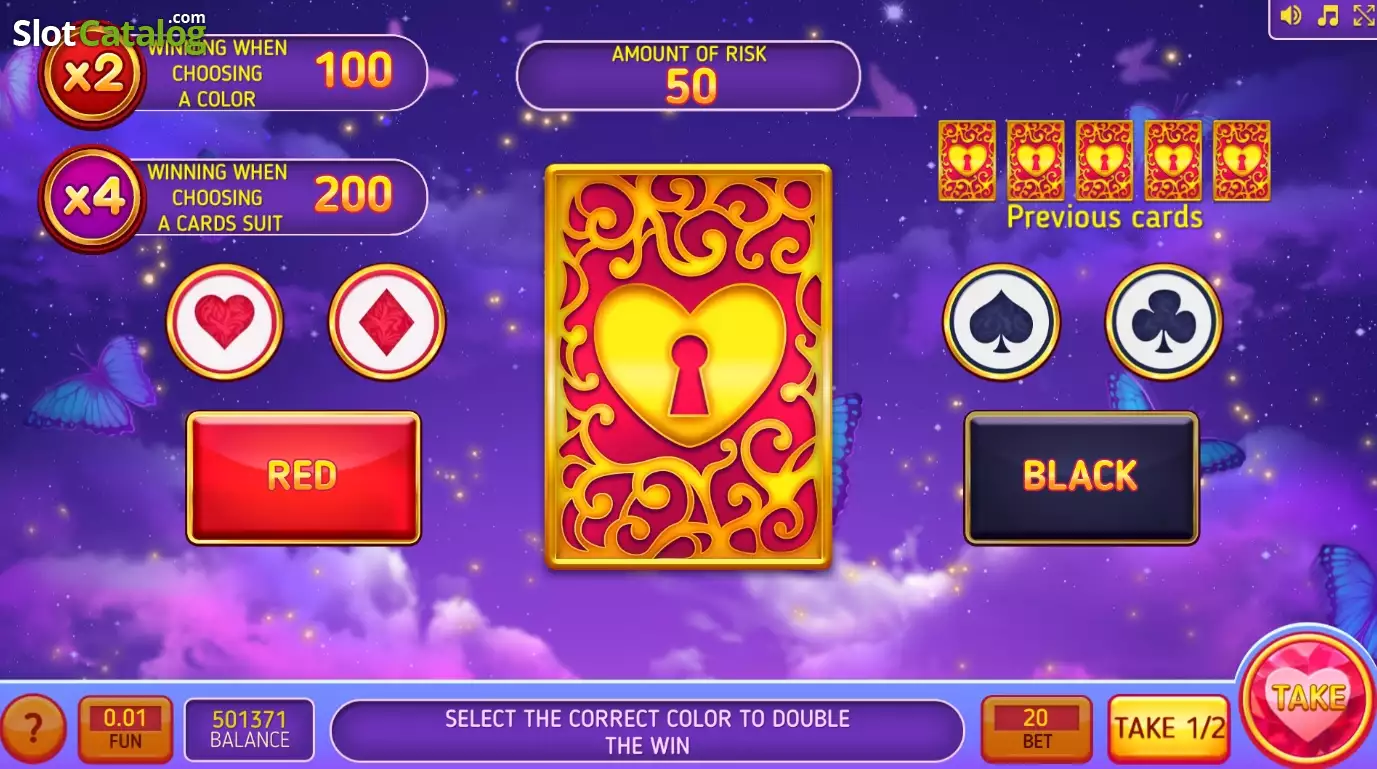The width and height of the screenshot is (1377, 769).
Task: Mute sound with the speaker icon
Action: pyautogui.click(x=1291, y=15)
